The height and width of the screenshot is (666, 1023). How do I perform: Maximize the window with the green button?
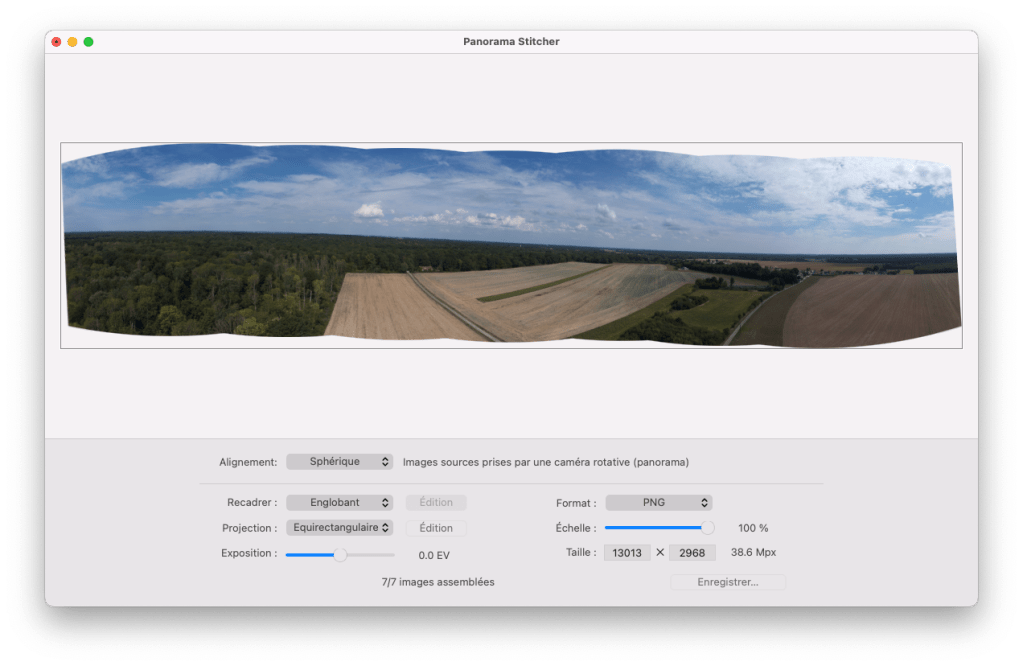click(88, 42)
